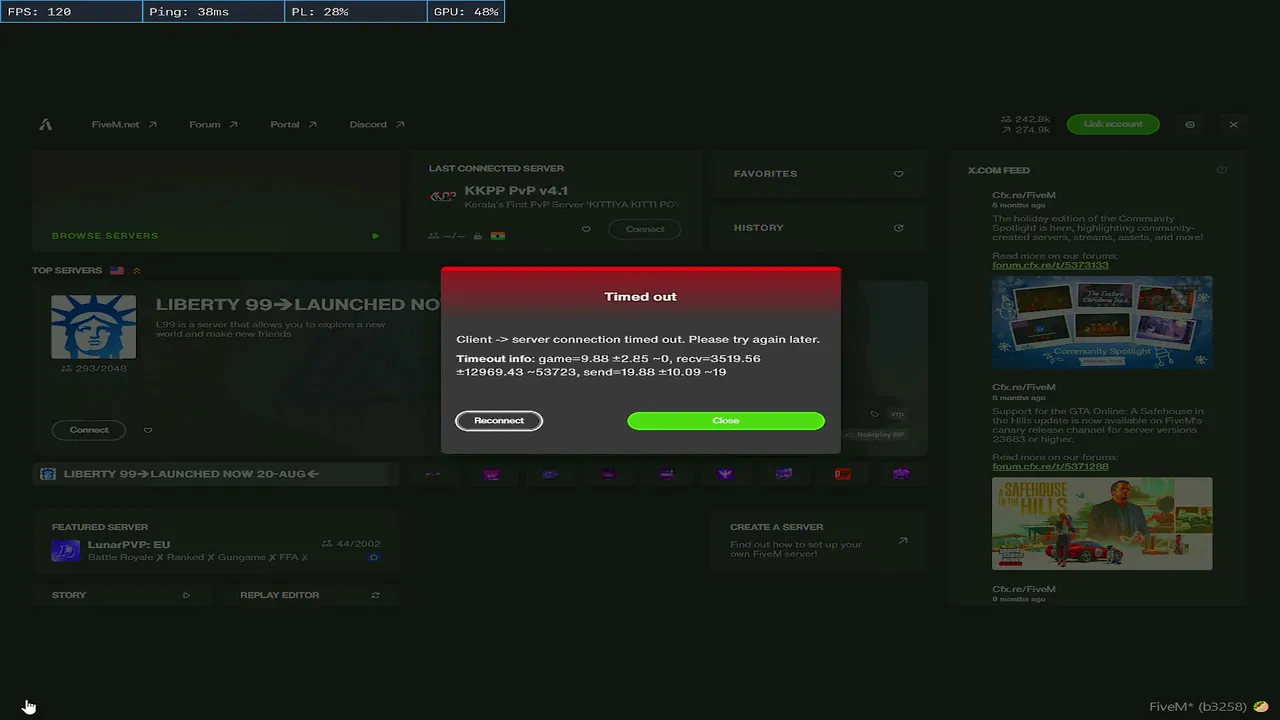Open the Create a Server card
Image resolution: width=1280 pixels, height=720 pixels.
(x=819, y=541)
